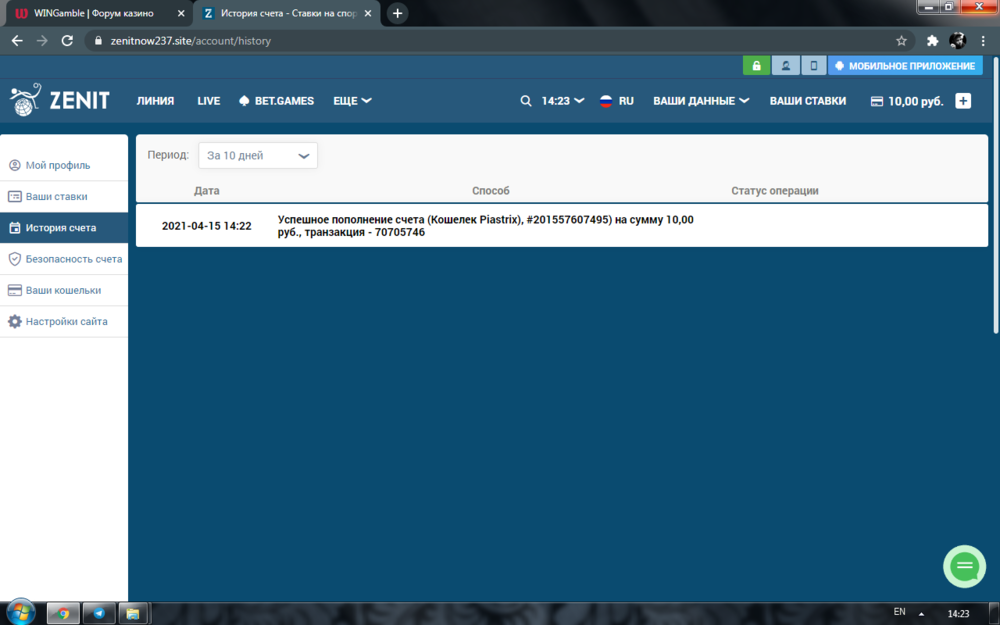
Task: Click the green lock icon button
Action: 756,66
